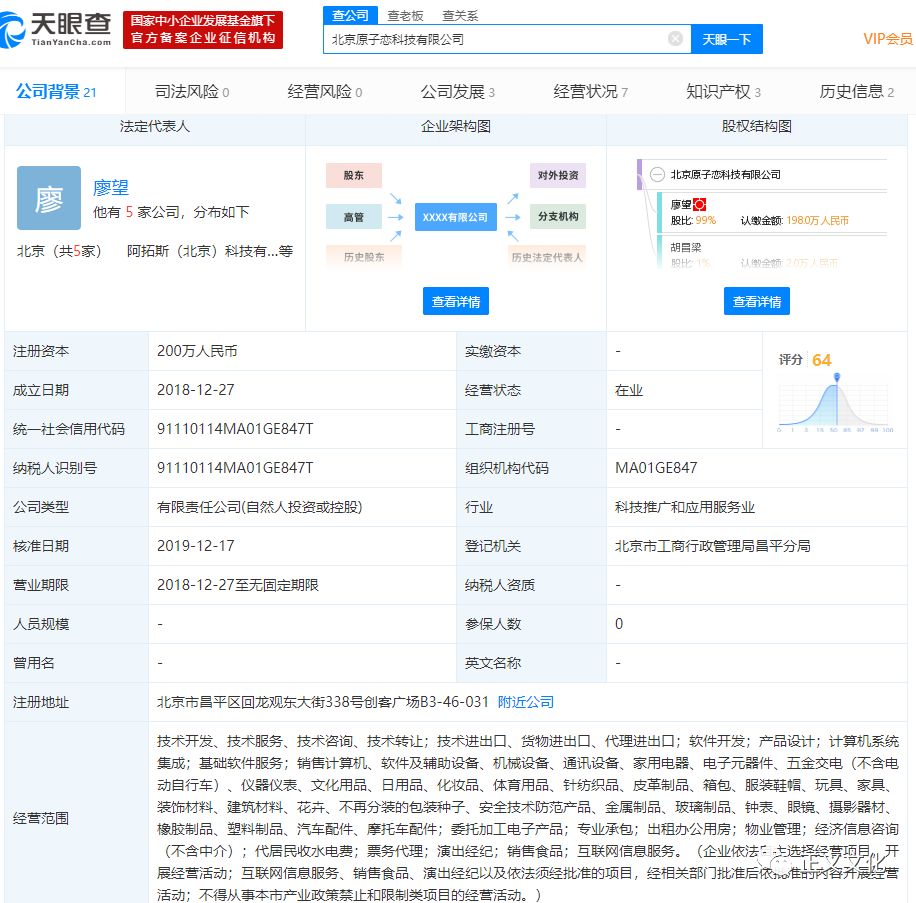Switch to the 查老板 search mode

pos(405,15)
